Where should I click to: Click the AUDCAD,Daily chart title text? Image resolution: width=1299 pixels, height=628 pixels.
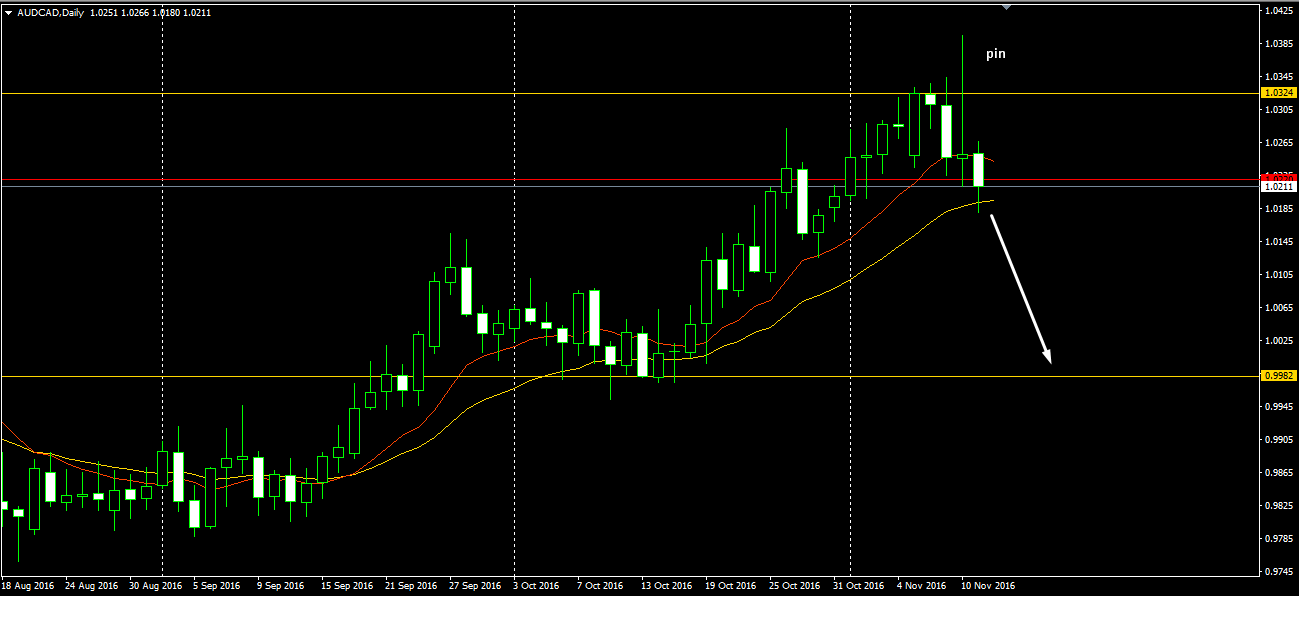point(51,13)
